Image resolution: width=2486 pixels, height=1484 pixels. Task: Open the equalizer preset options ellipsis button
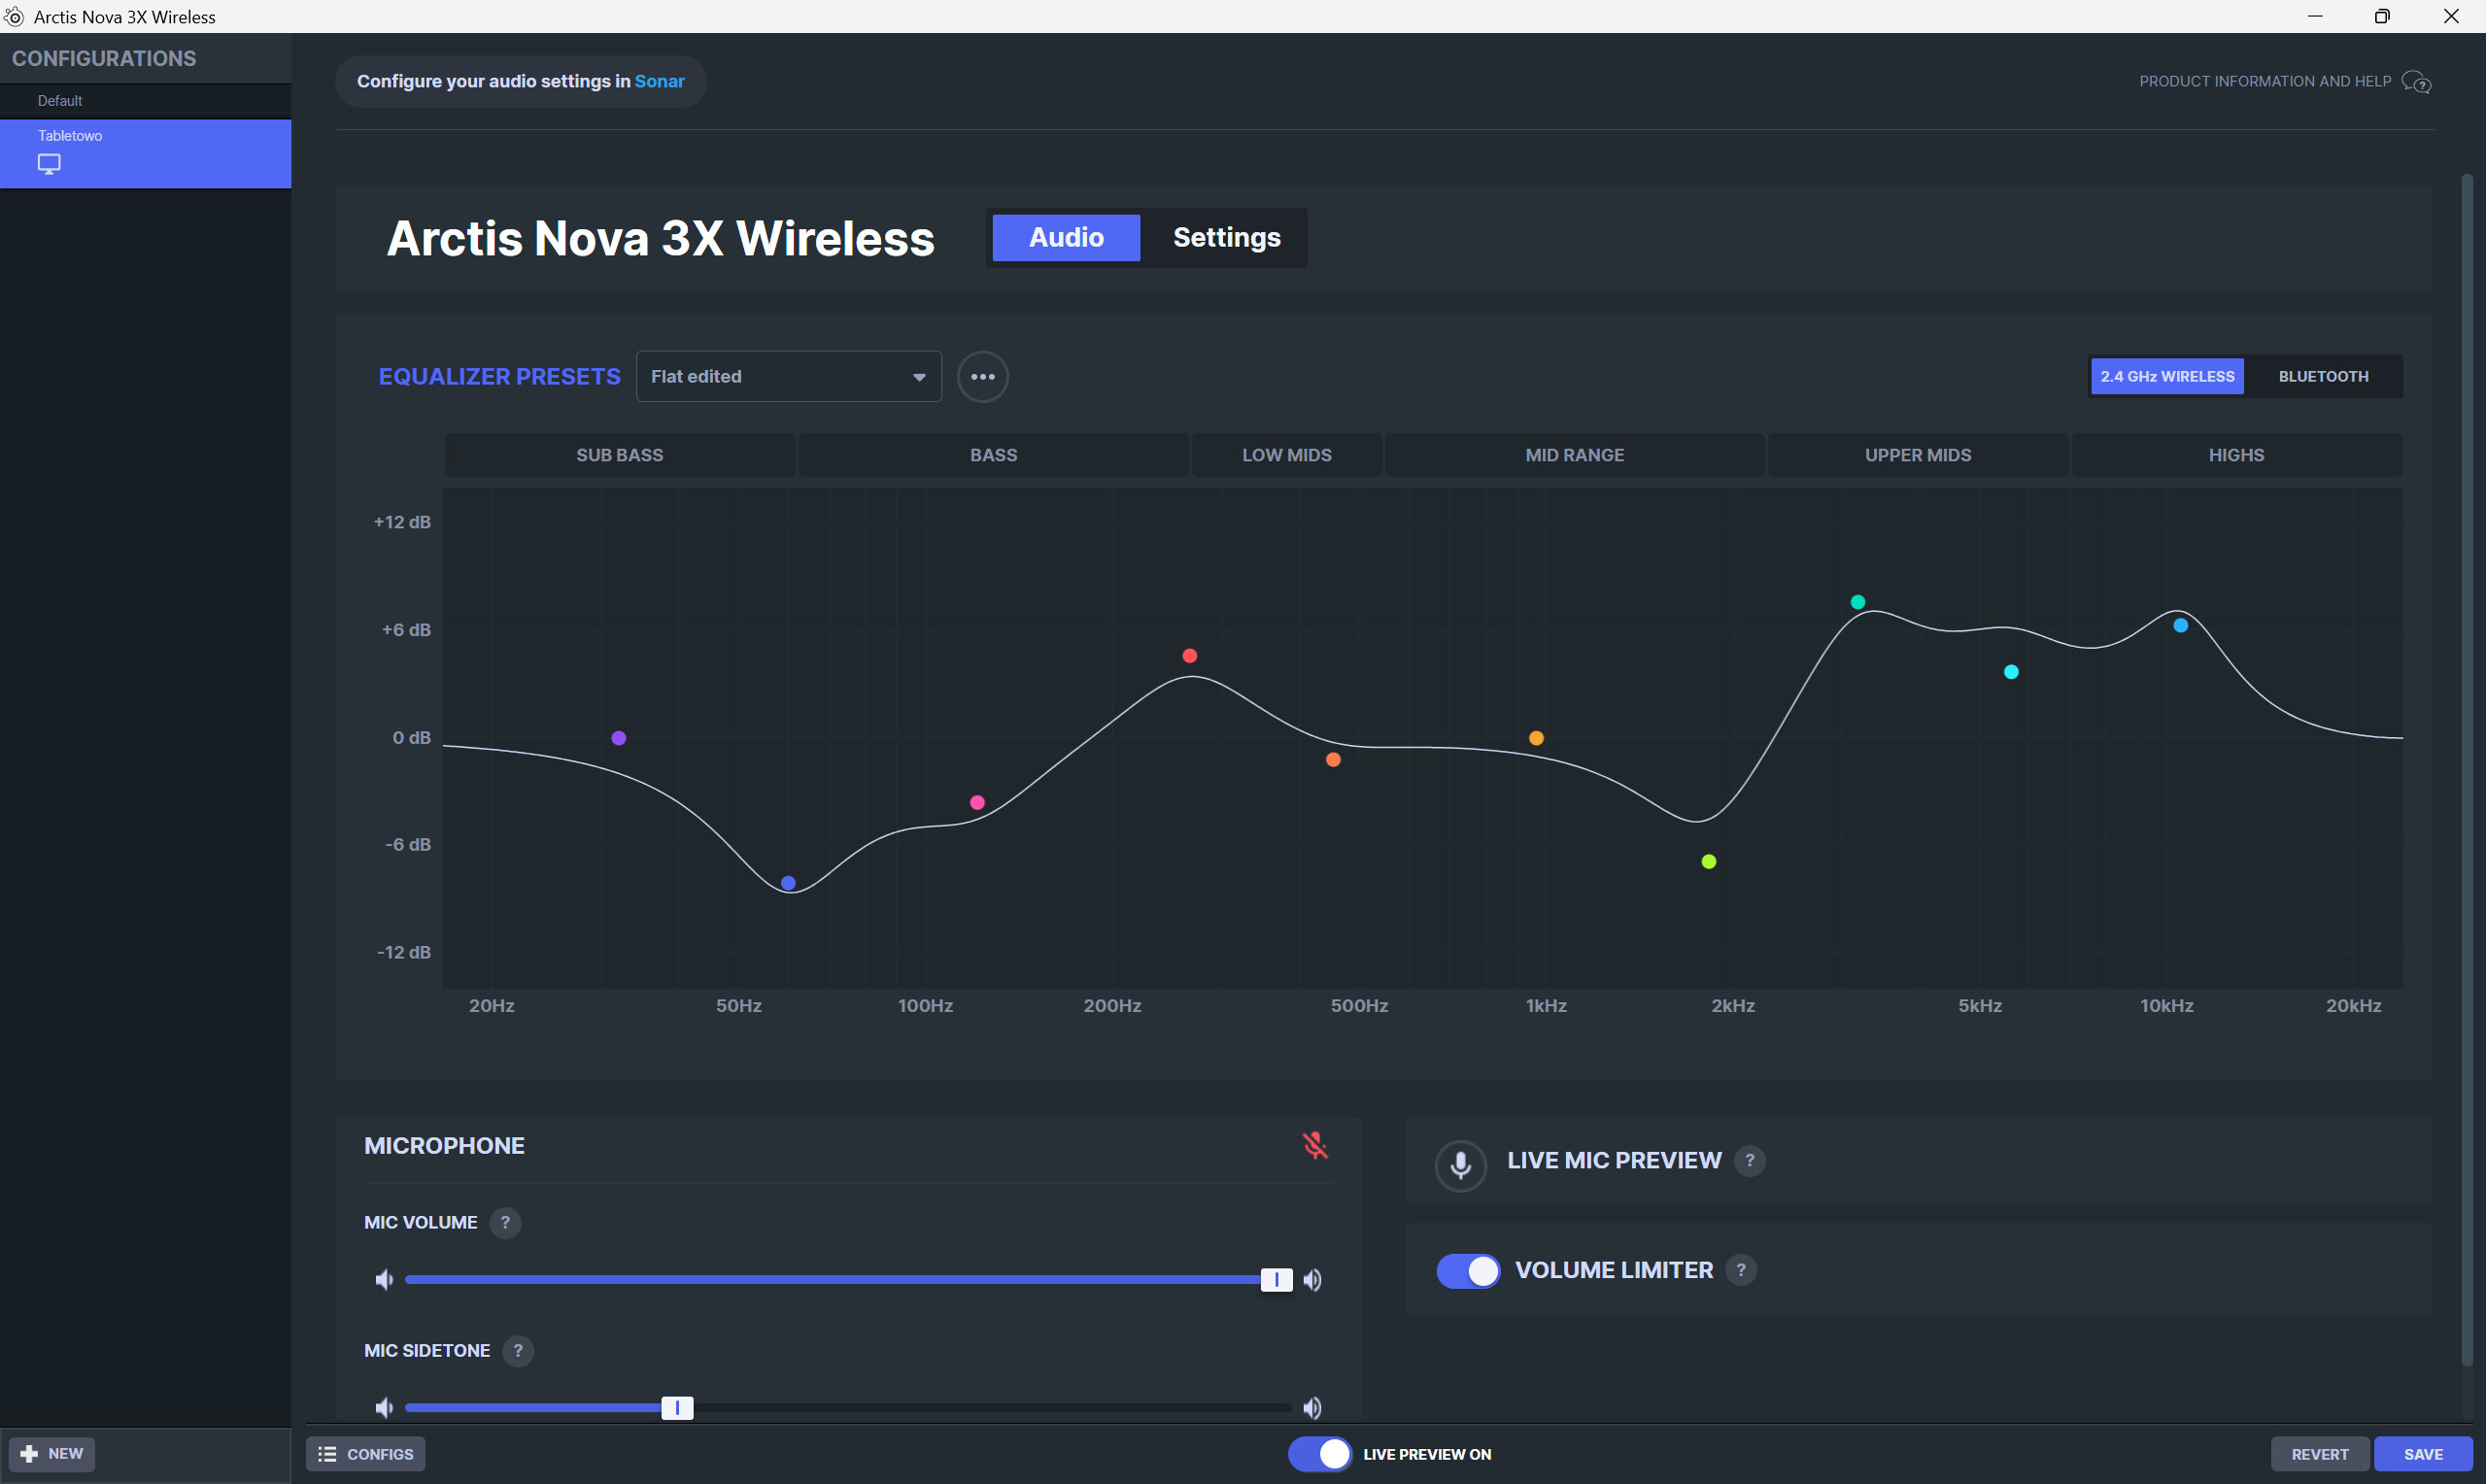(982, 377)
